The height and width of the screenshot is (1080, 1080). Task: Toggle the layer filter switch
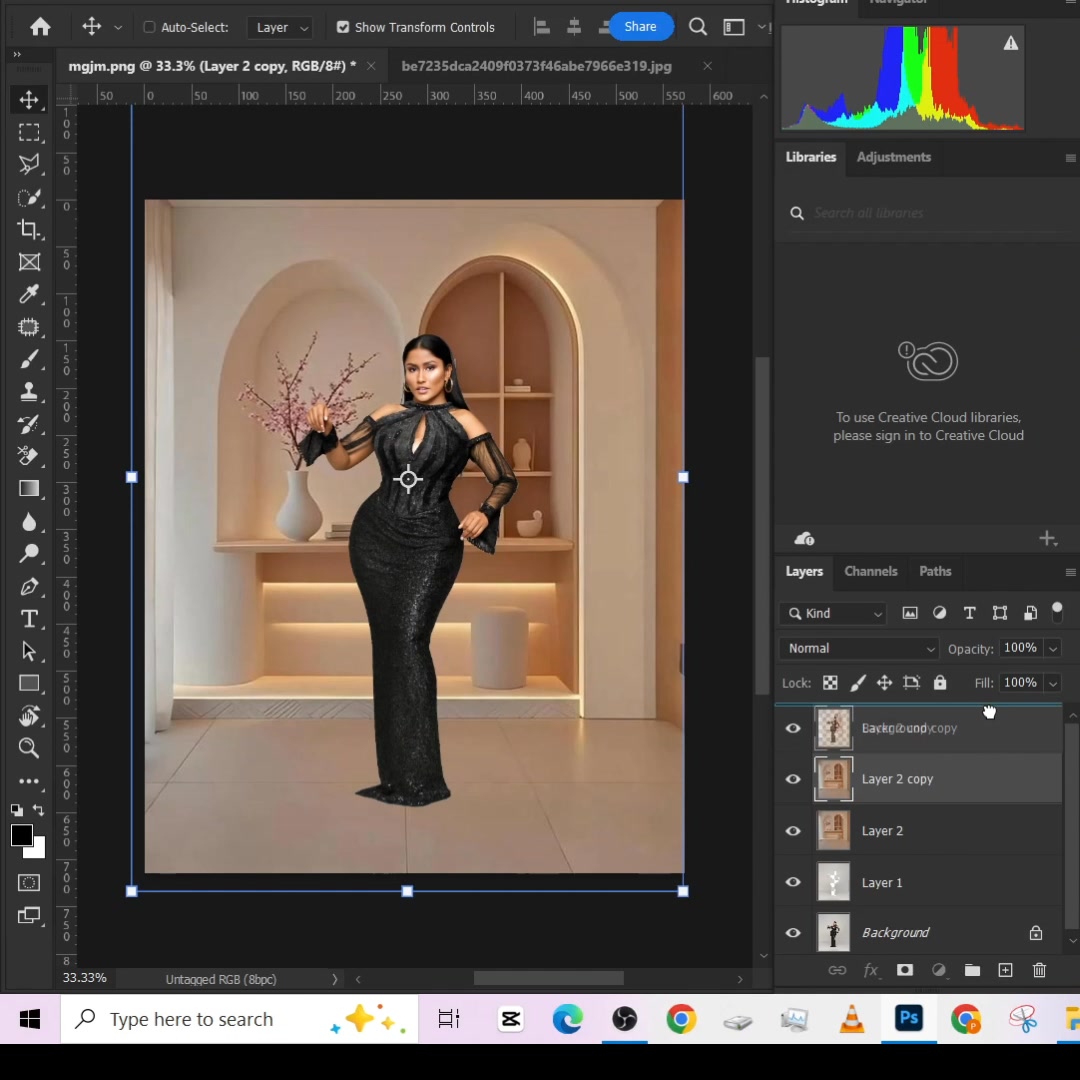tap(1057, 612)
